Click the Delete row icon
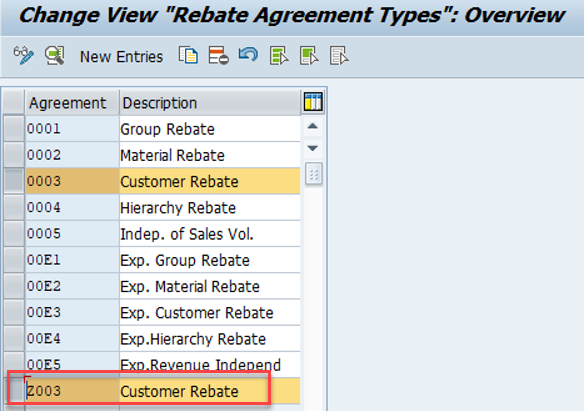Screen dimensions: 587x411 point(219,56)
